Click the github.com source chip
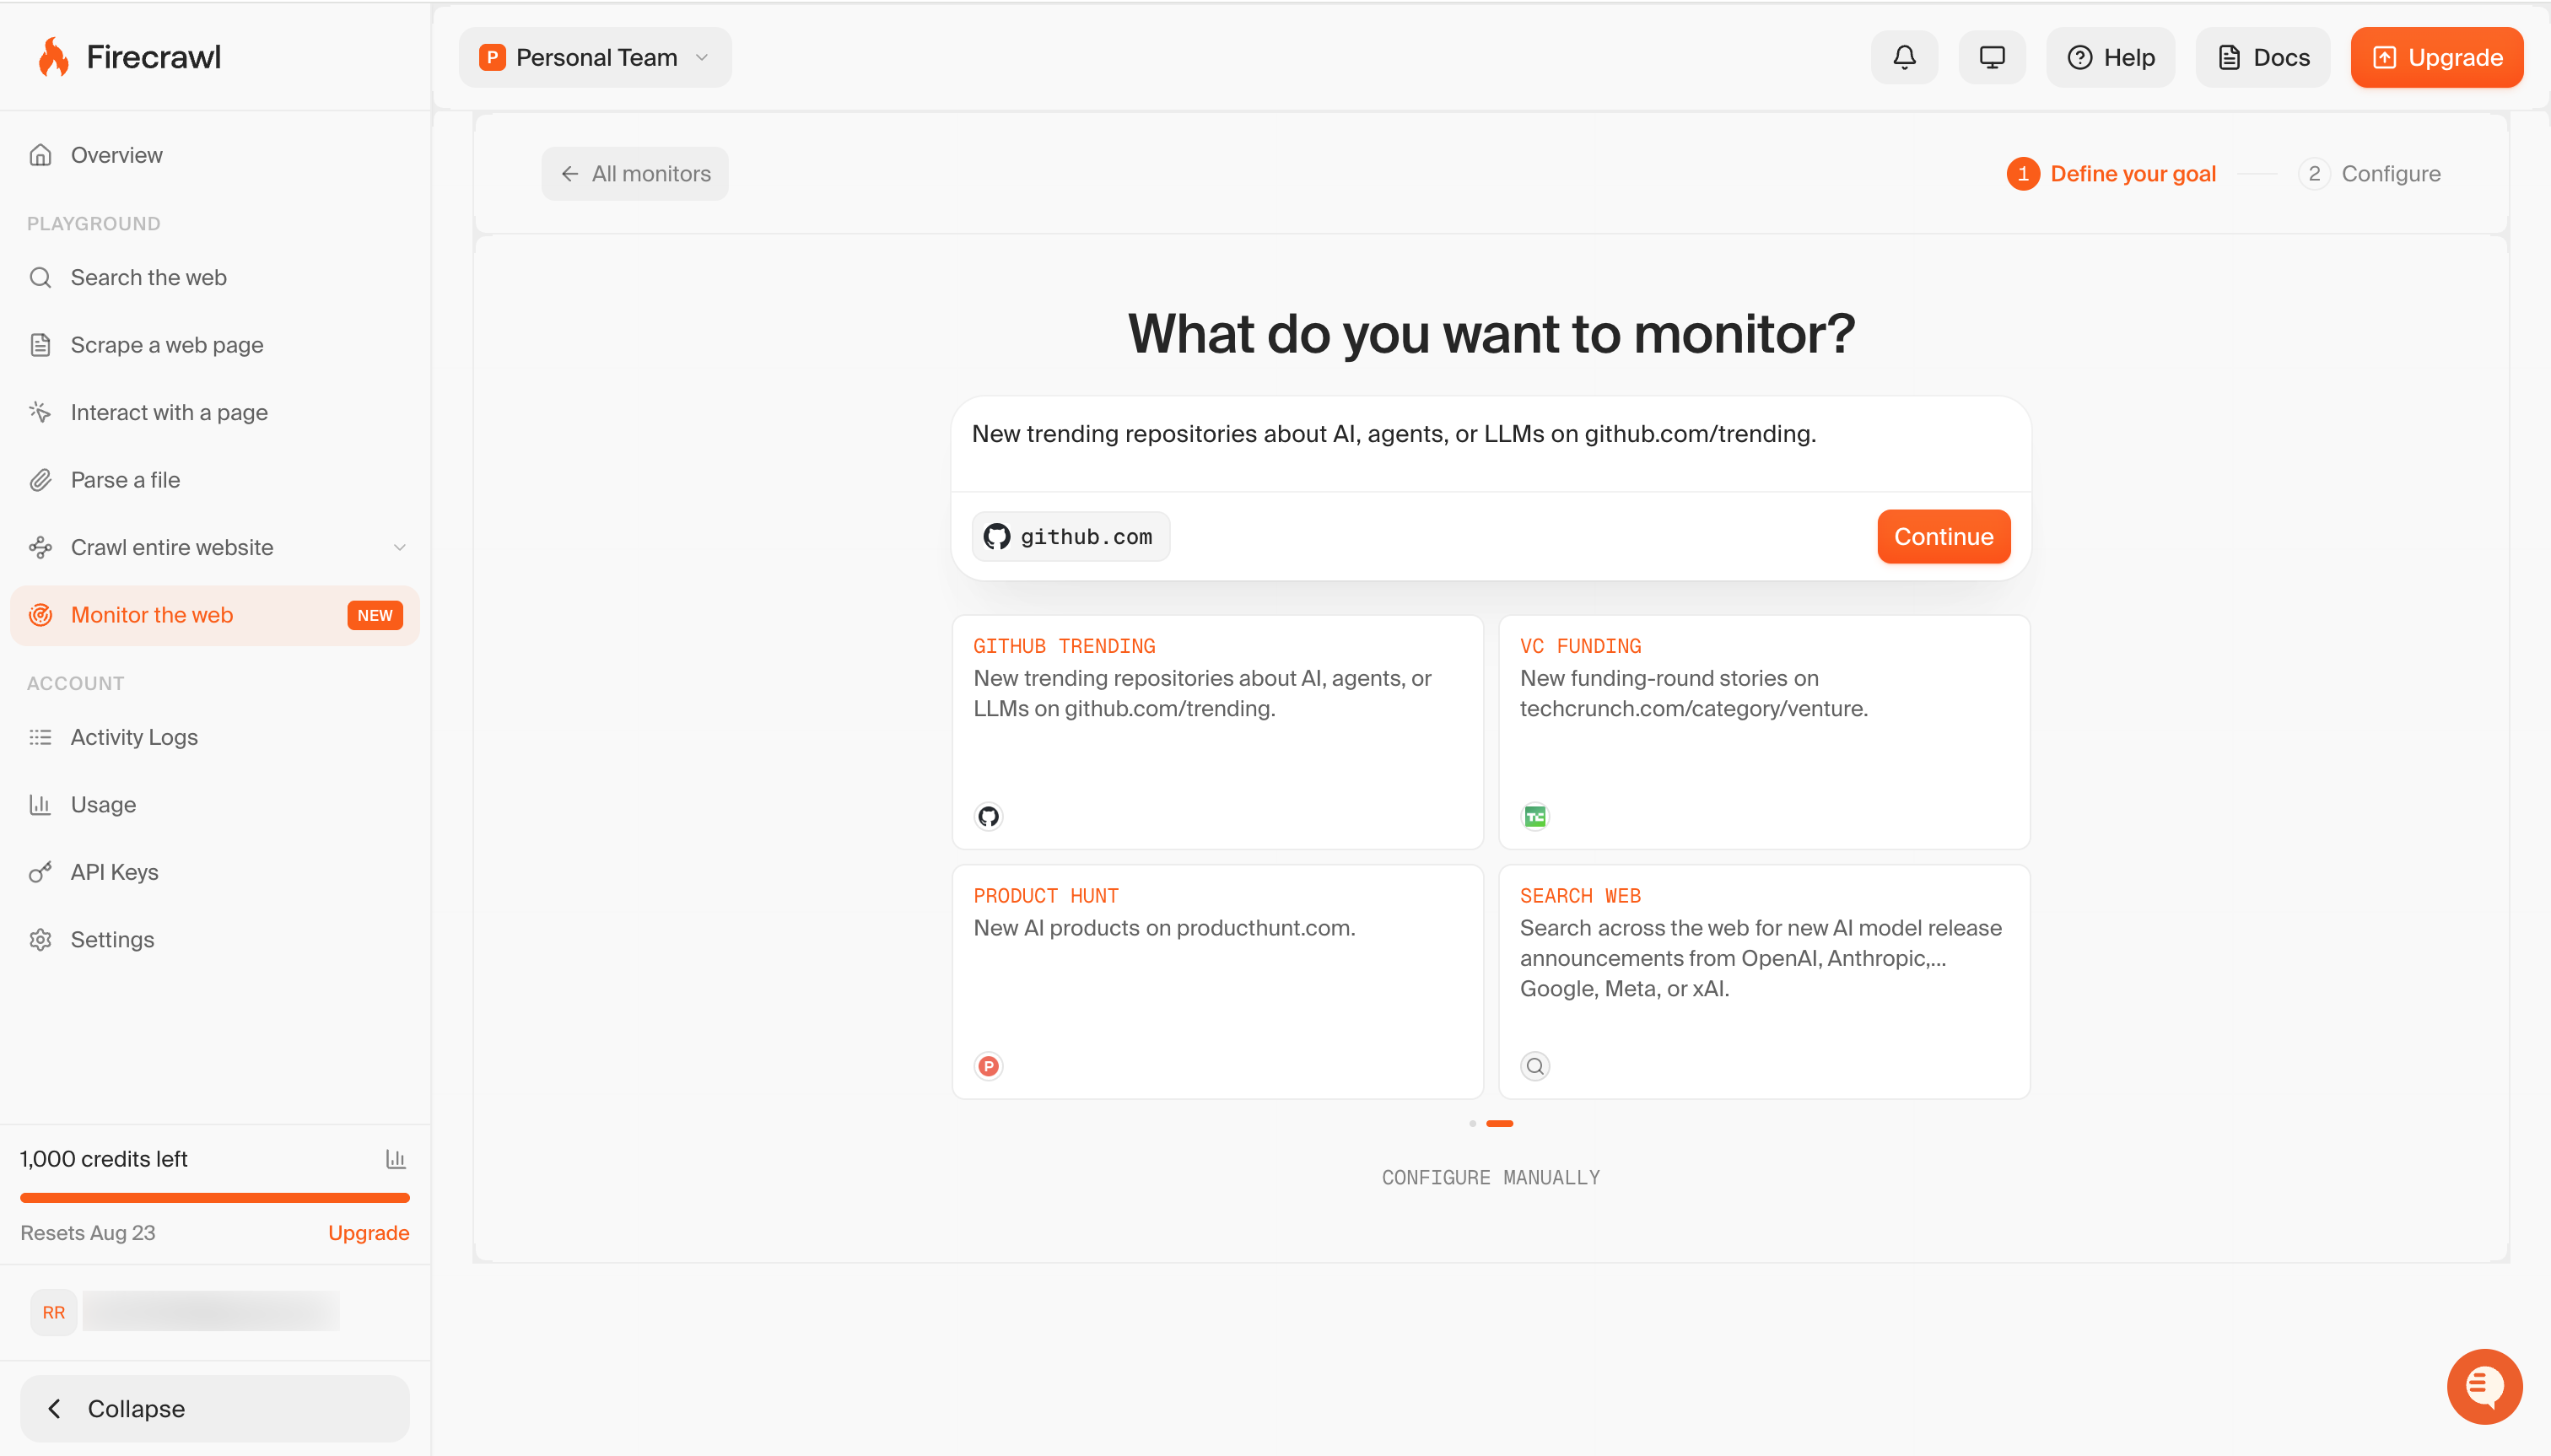The width and height of the screenshot is (2551, 1456). tap(1071, 537)
